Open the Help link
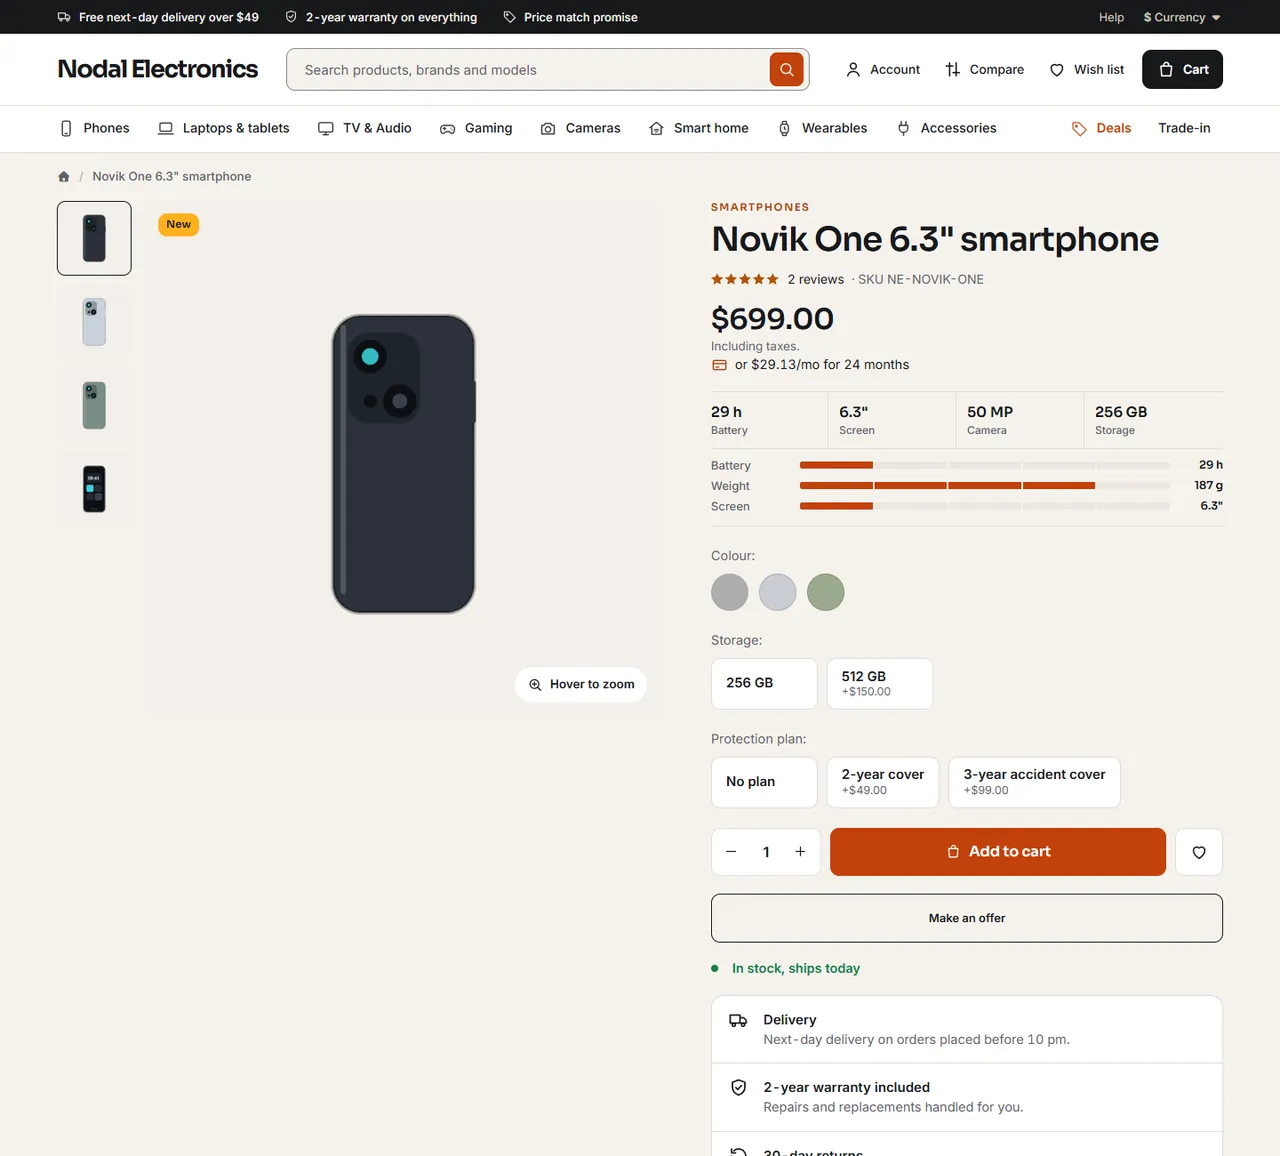Image resolution: width=1280 pixels, height=1156 pixels. tap(1111, 17)
